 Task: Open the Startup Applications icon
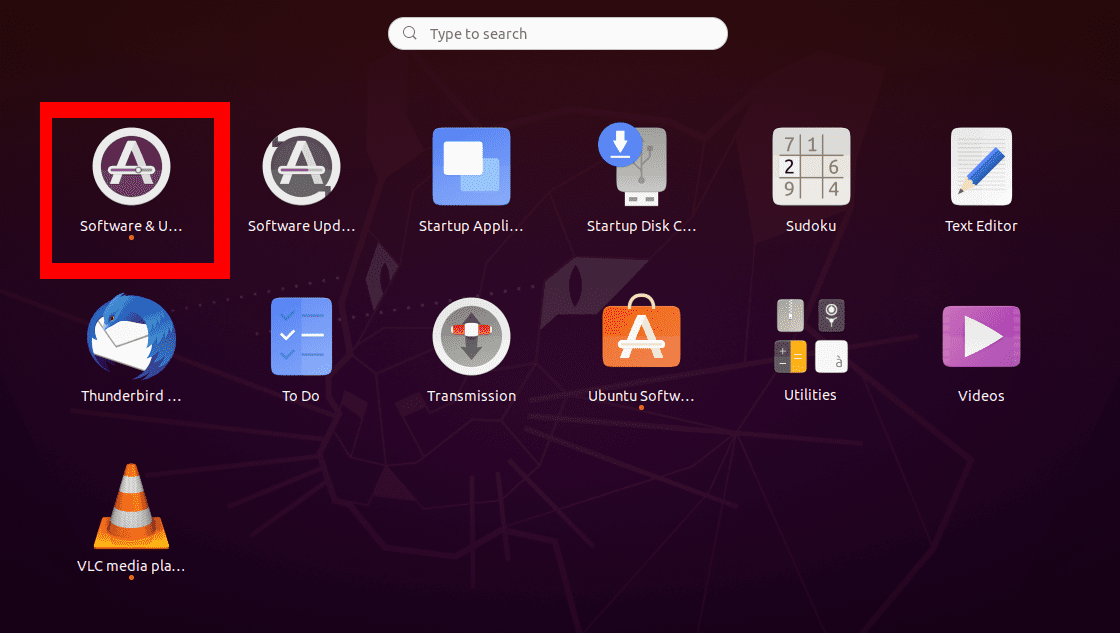[x=471, y=167]
